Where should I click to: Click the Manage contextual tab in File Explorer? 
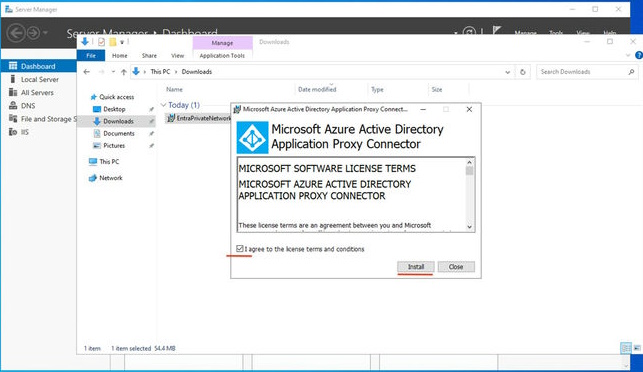coord(222,43)
